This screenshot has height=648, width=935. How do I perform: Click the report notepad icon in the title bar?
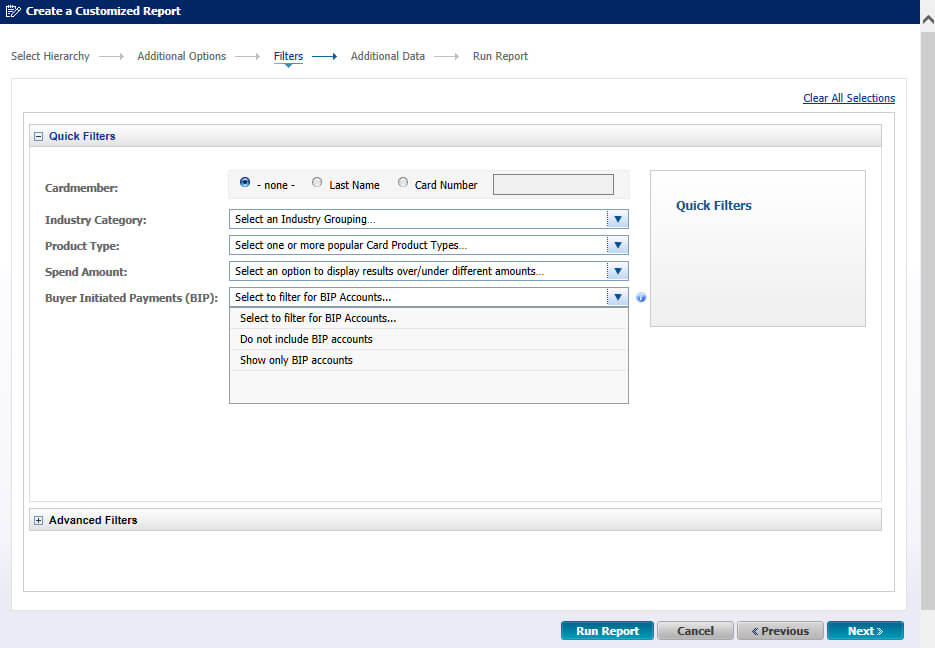(11, 11)
